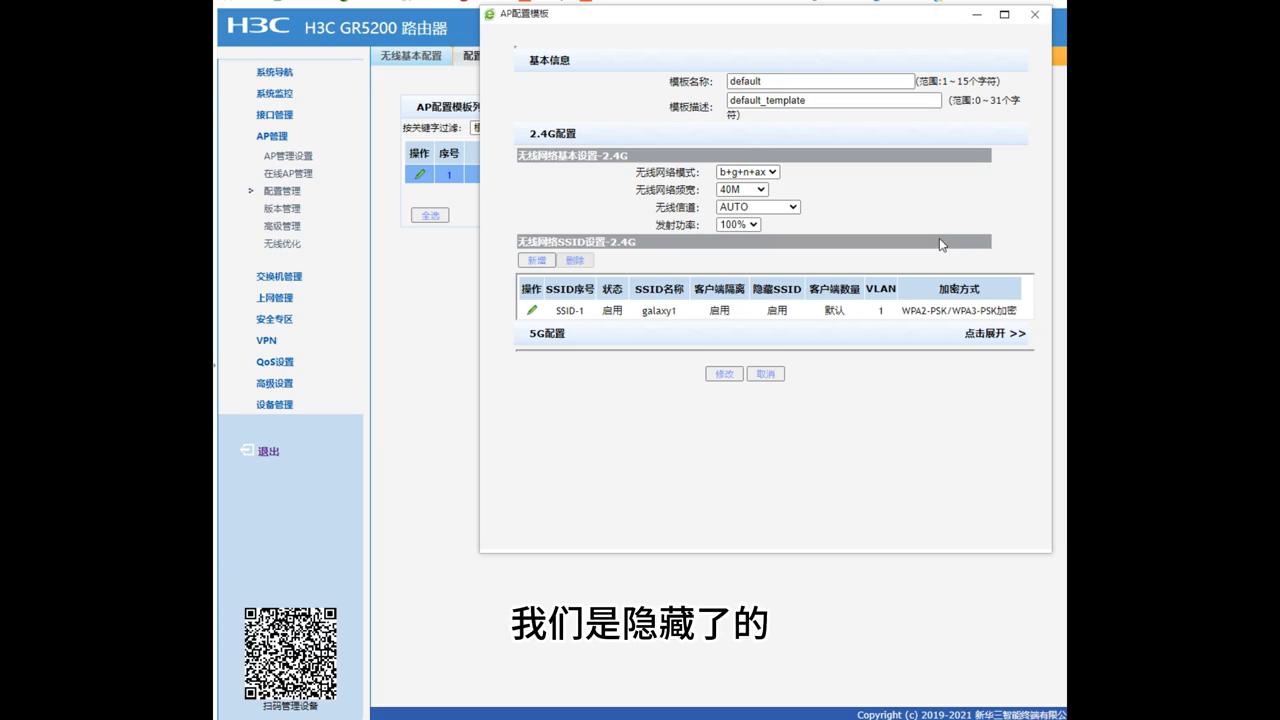Open the 无线网络频宽 40M dropdown

[740, 189]
